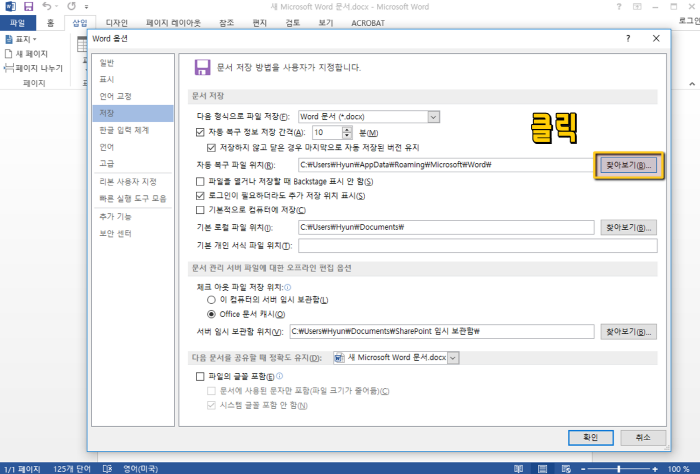Click 자동 복구 파일 위치 path field
The height and width of the screenshot is (474, 700).
[x=446, y=165]
